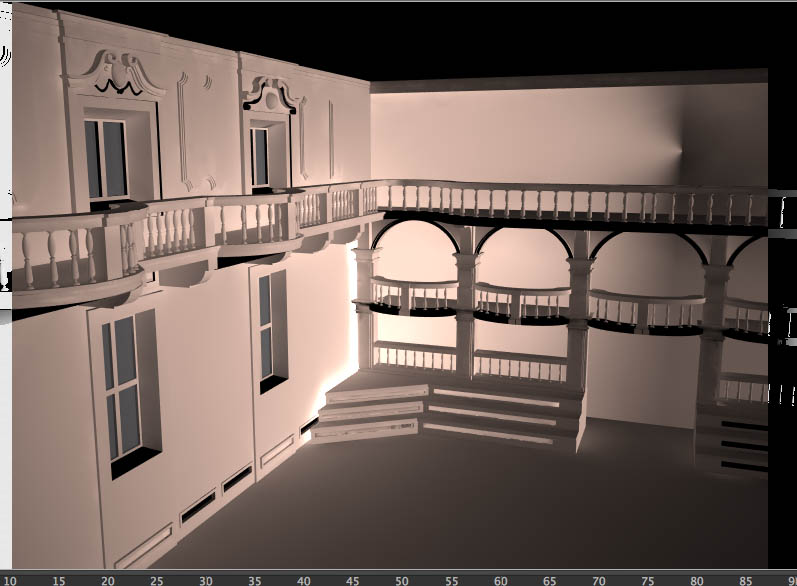
Task: Go to frame 70 on the timeline
Action: [598, 581]
